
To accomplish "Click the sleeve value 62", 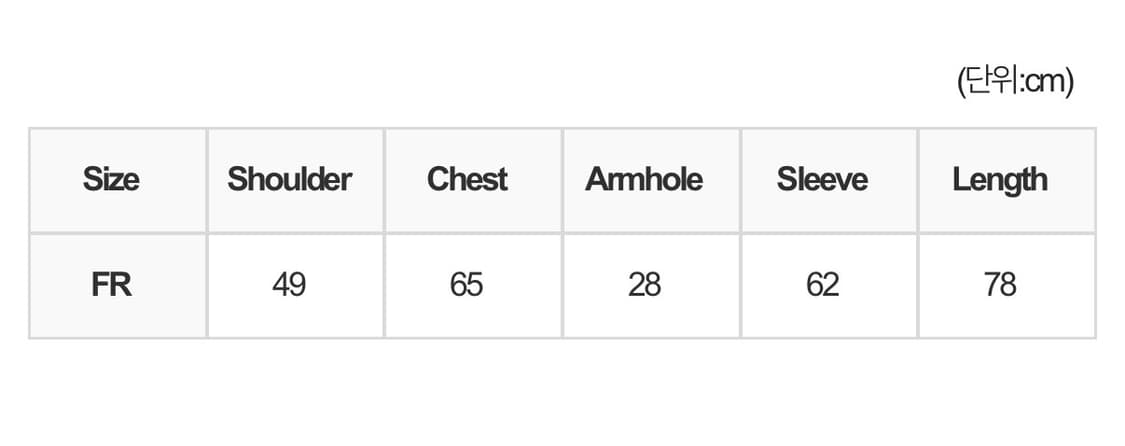I will [822, 285].
